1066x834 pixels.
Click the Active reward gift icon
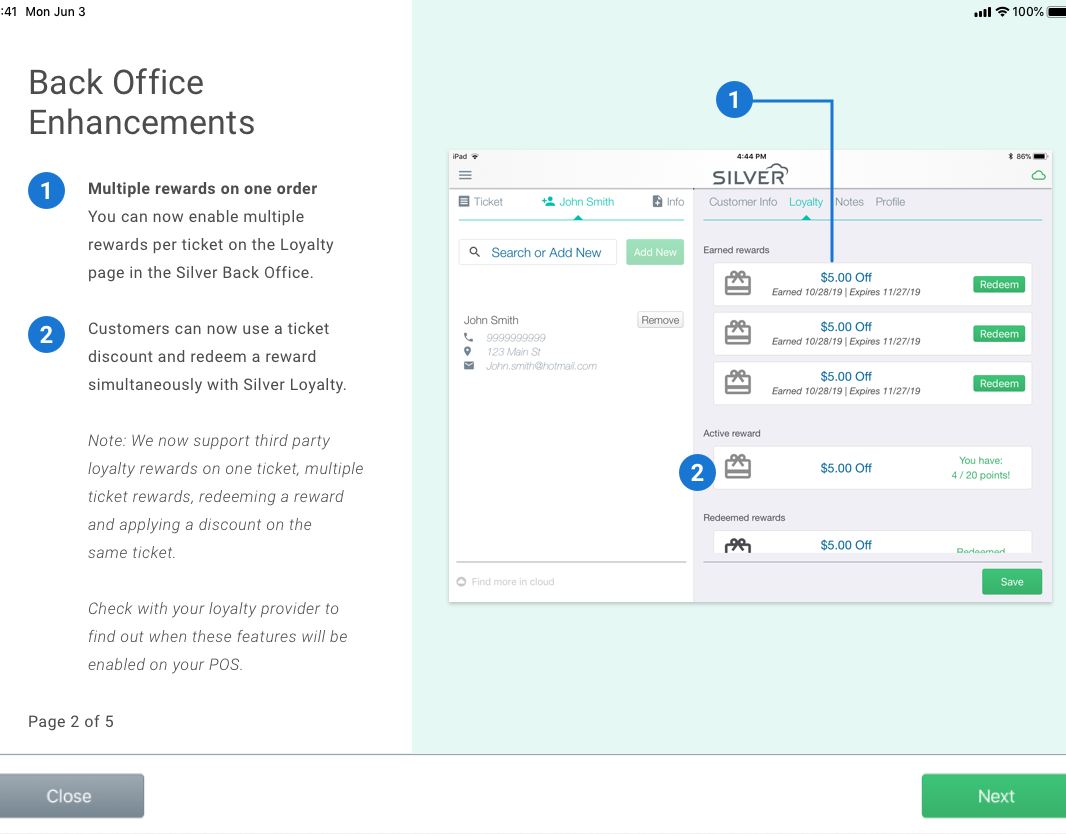738,466
